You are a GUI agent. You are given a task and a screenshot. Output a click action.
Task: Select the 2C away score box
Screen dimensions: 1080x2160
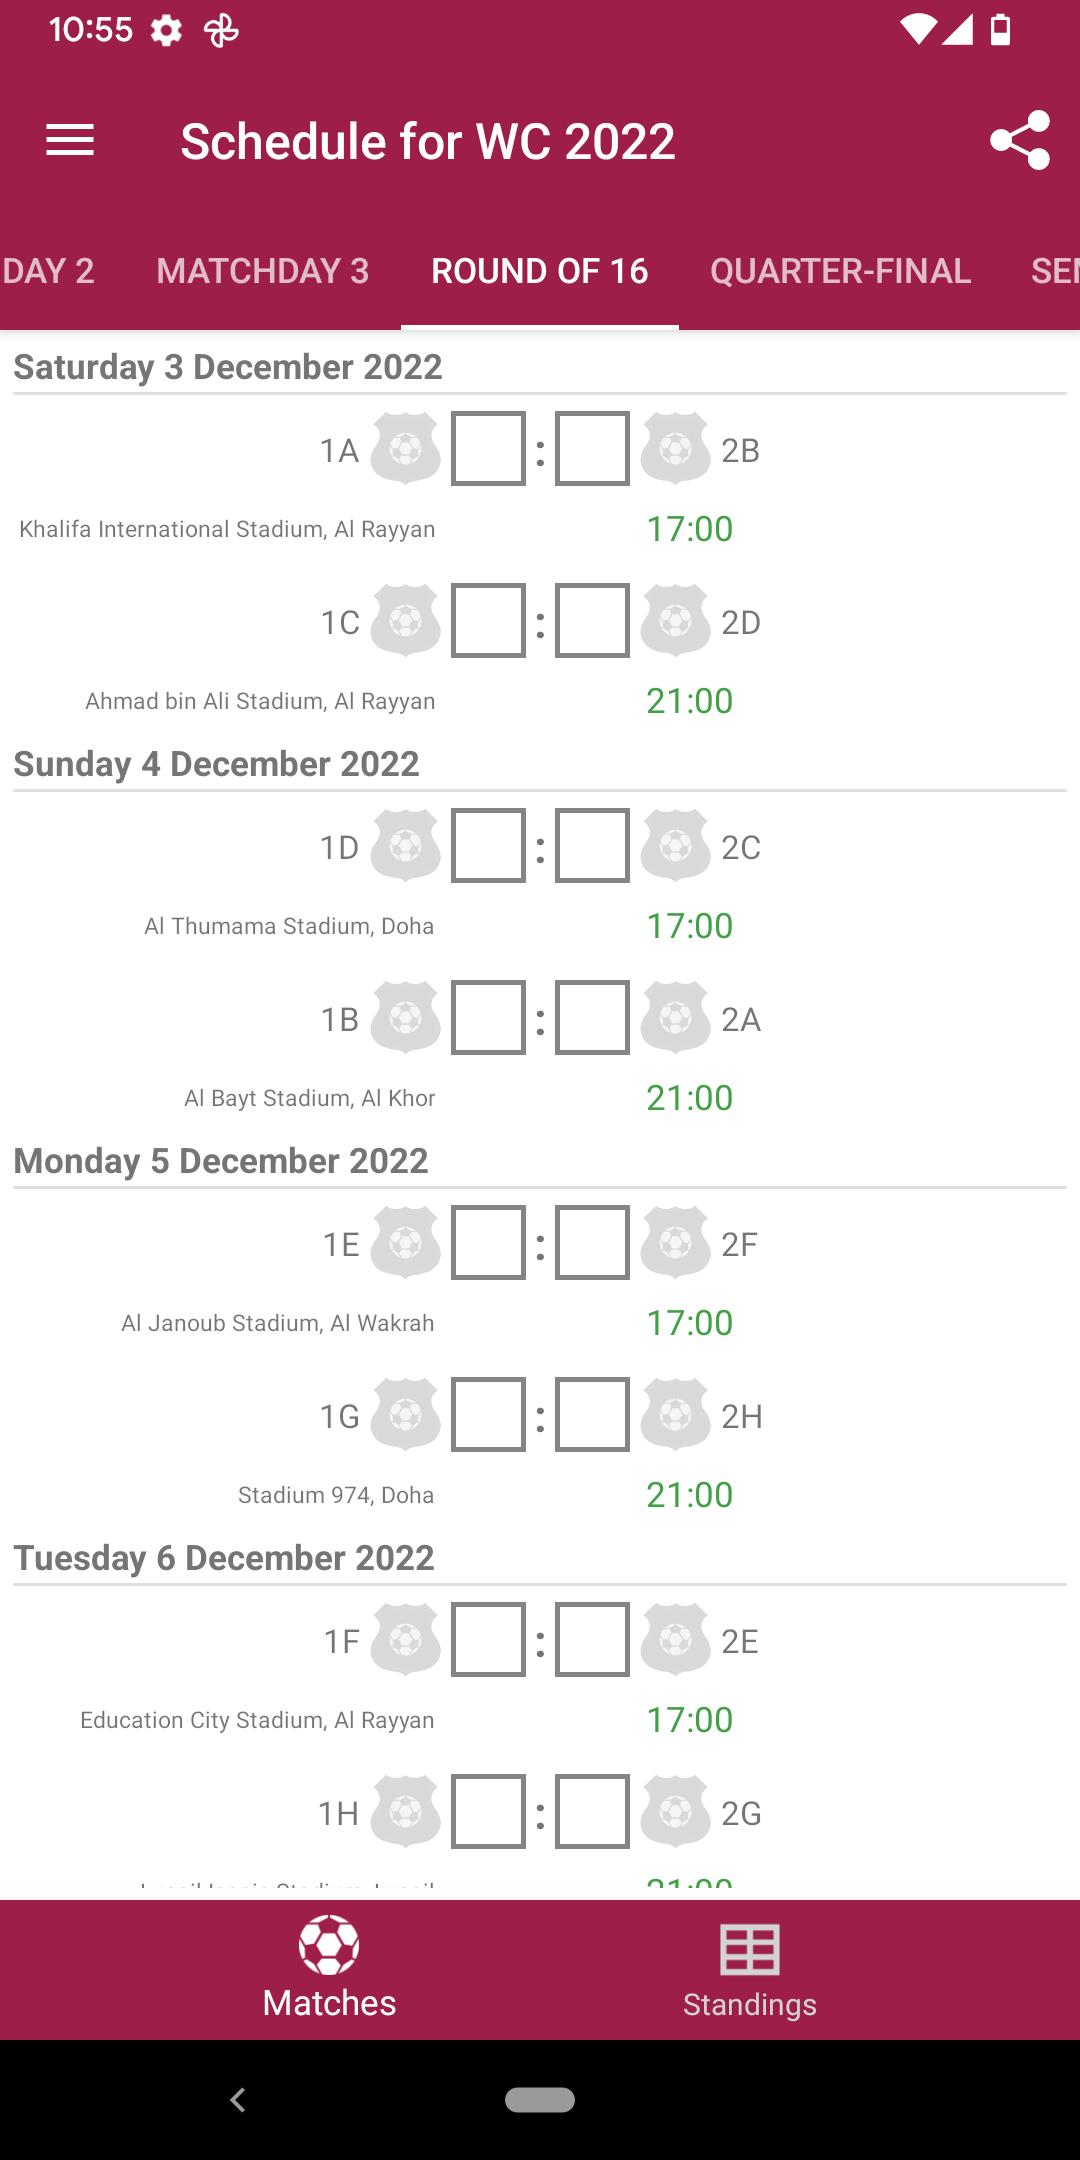click(592, 846)
